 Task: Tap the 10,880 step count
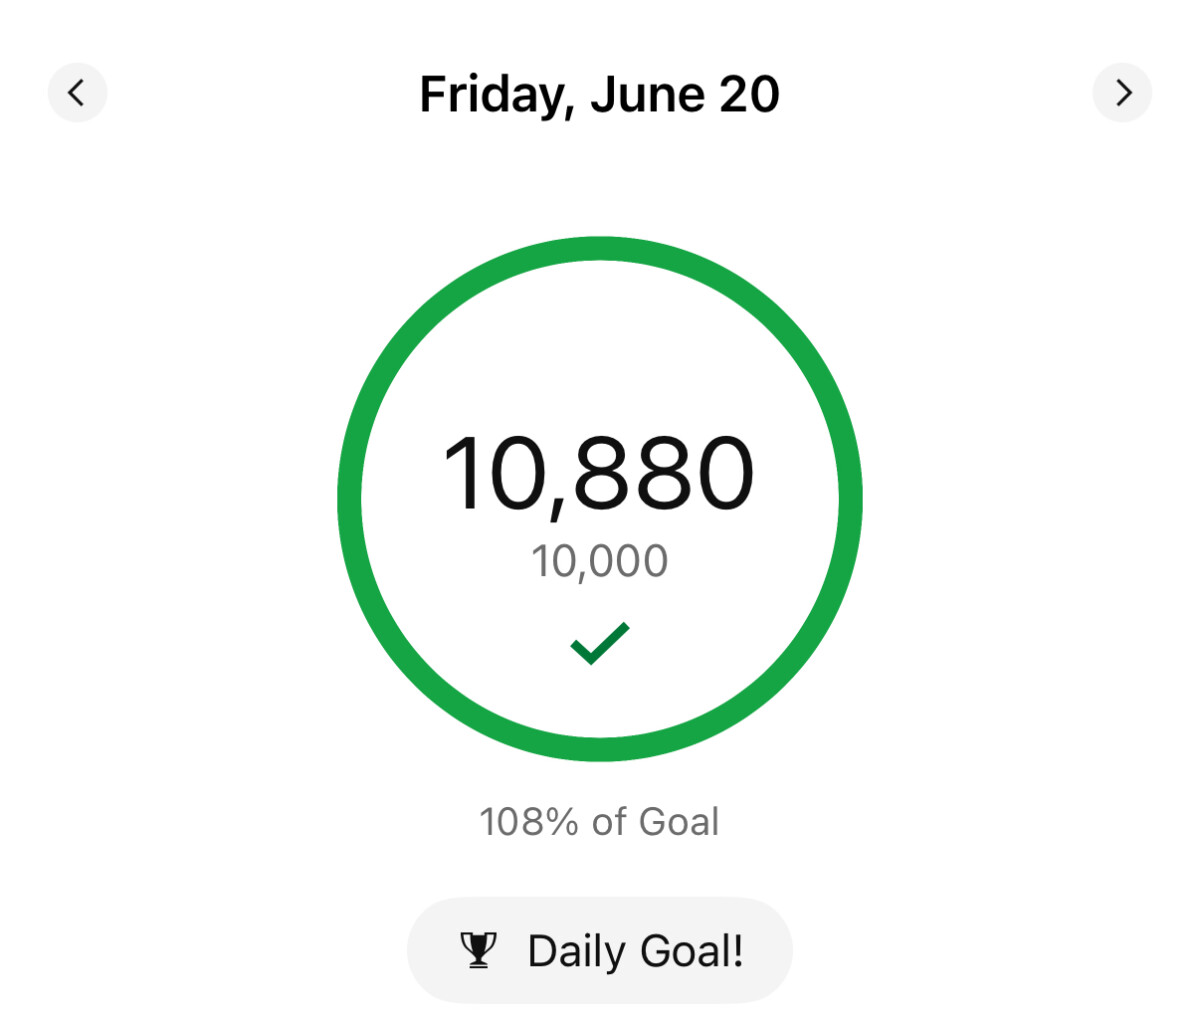coord(599,474)
